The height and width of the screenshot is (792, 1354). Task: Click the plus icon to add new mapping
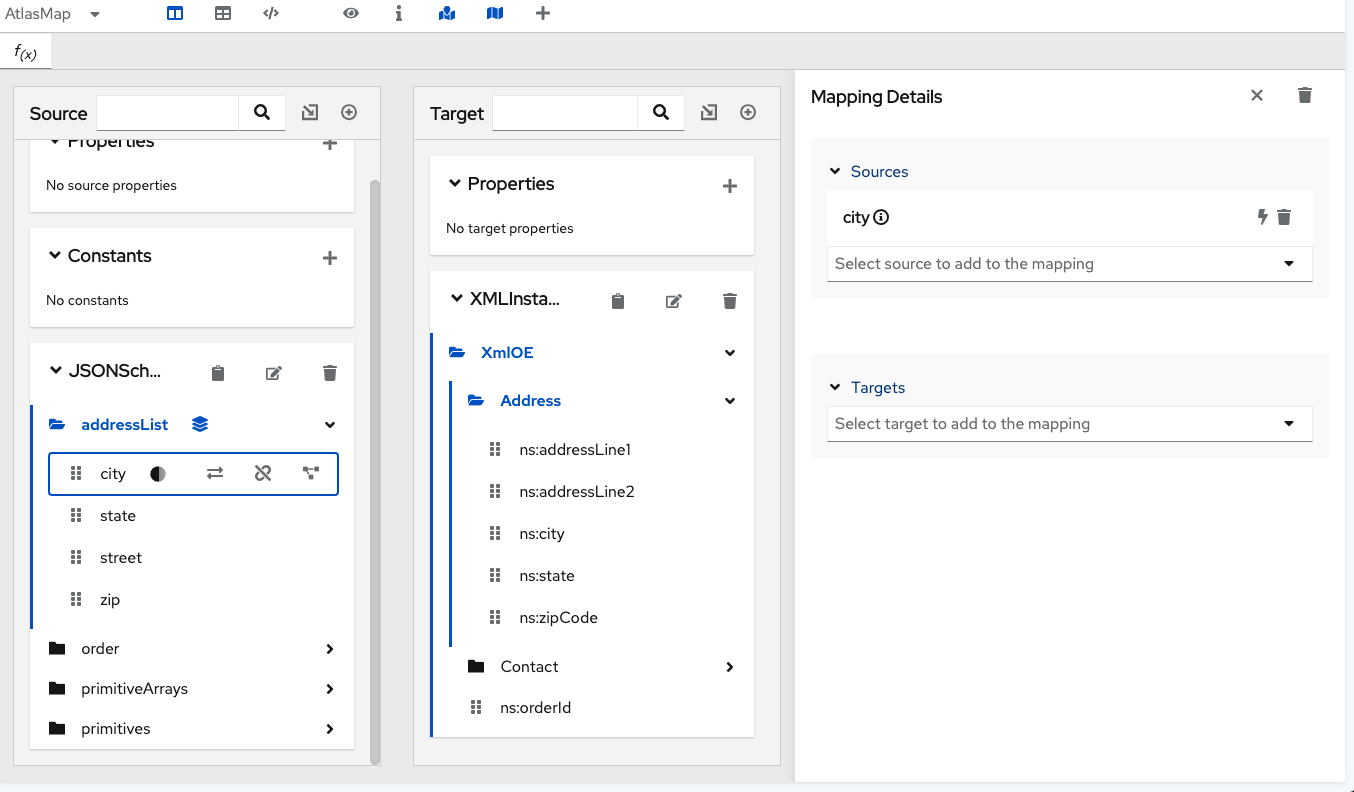pyautogui.click(x=543, y=14)
